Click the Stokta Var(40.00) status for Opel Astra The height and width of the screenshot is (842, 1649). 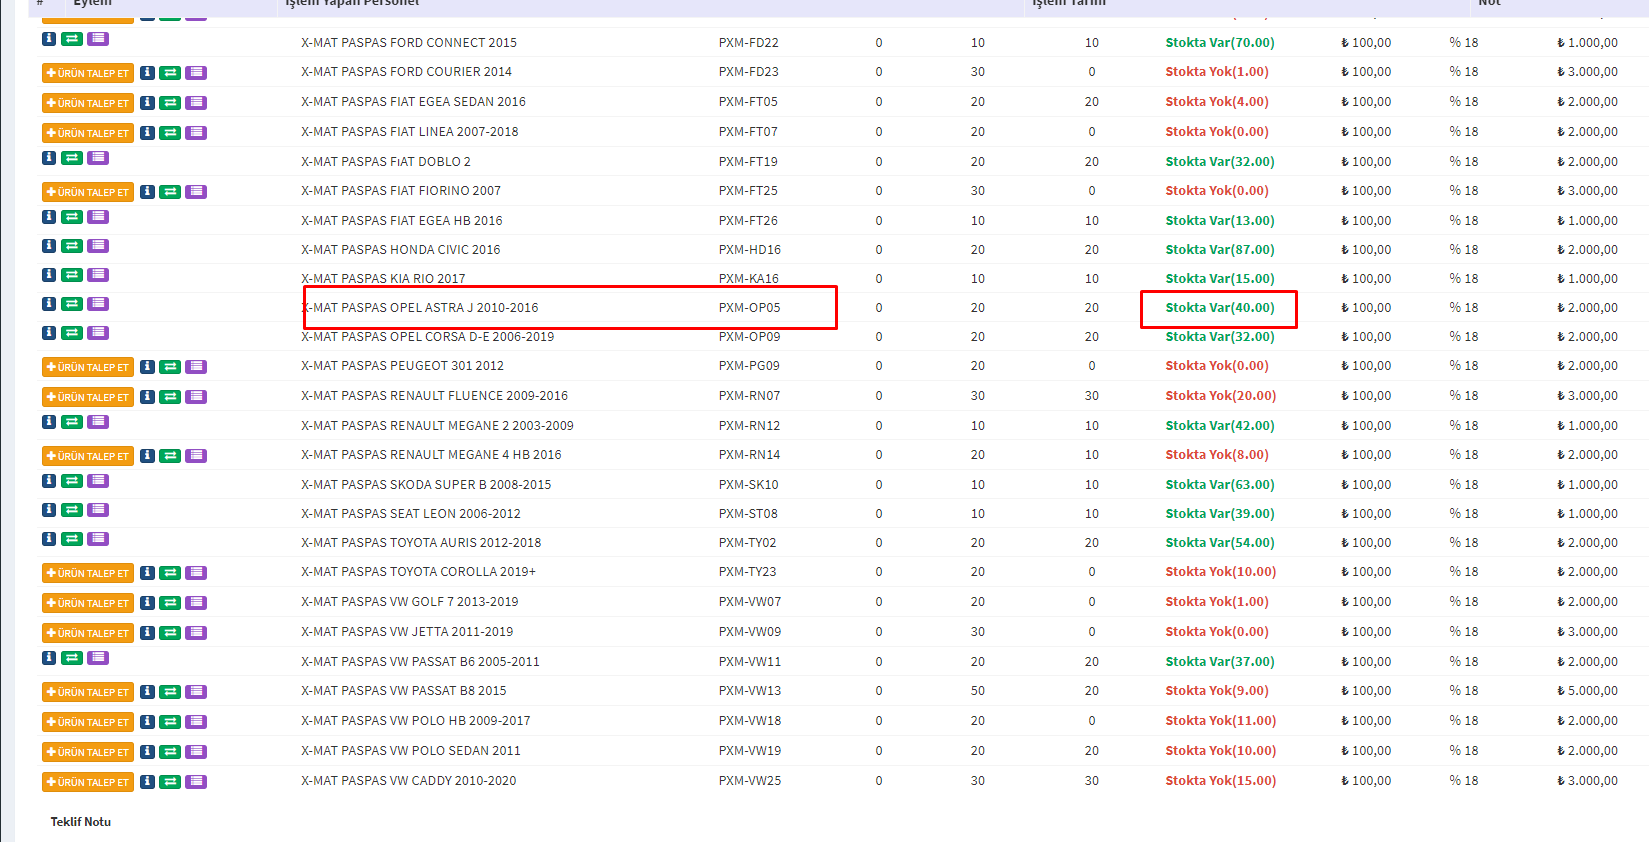[1219, 308]
